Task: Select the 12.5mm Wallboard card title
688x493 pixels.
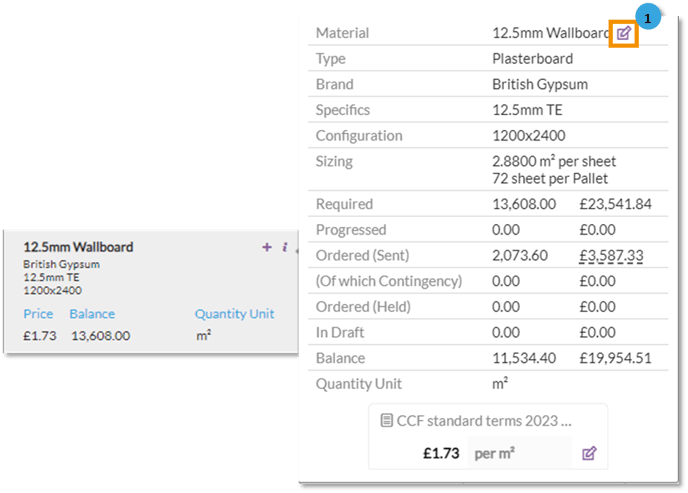Action: coord(78,247)
